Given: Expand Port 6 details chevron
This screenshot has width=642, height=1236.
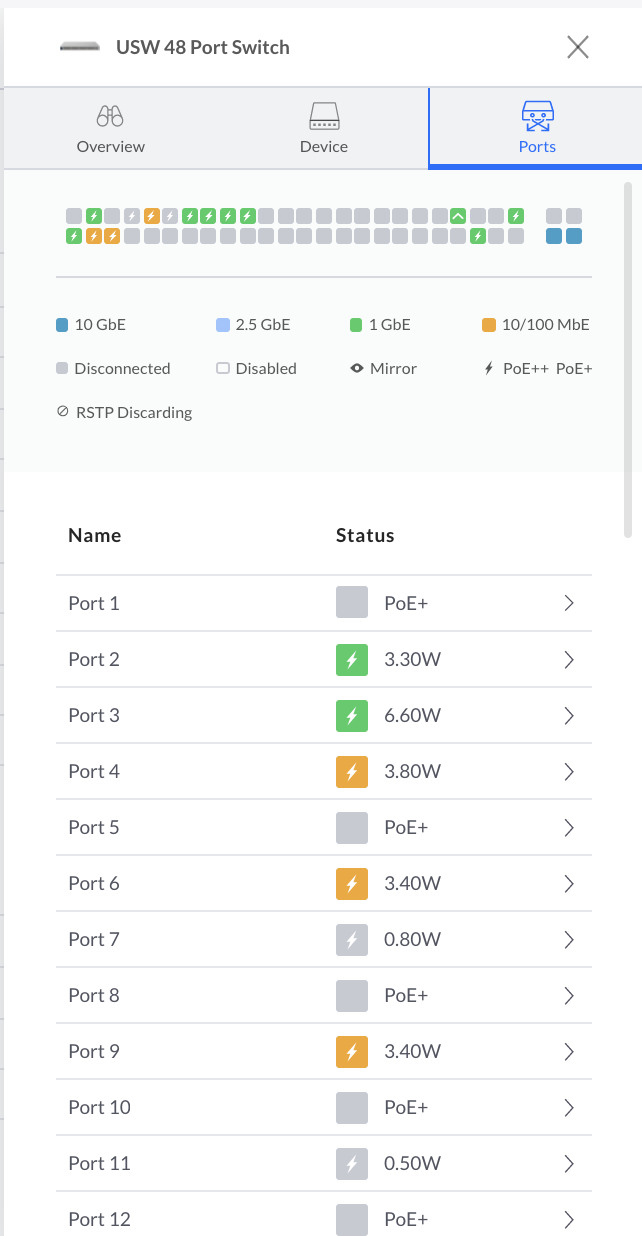Looking at the screenshot, I should coord(569,883).
